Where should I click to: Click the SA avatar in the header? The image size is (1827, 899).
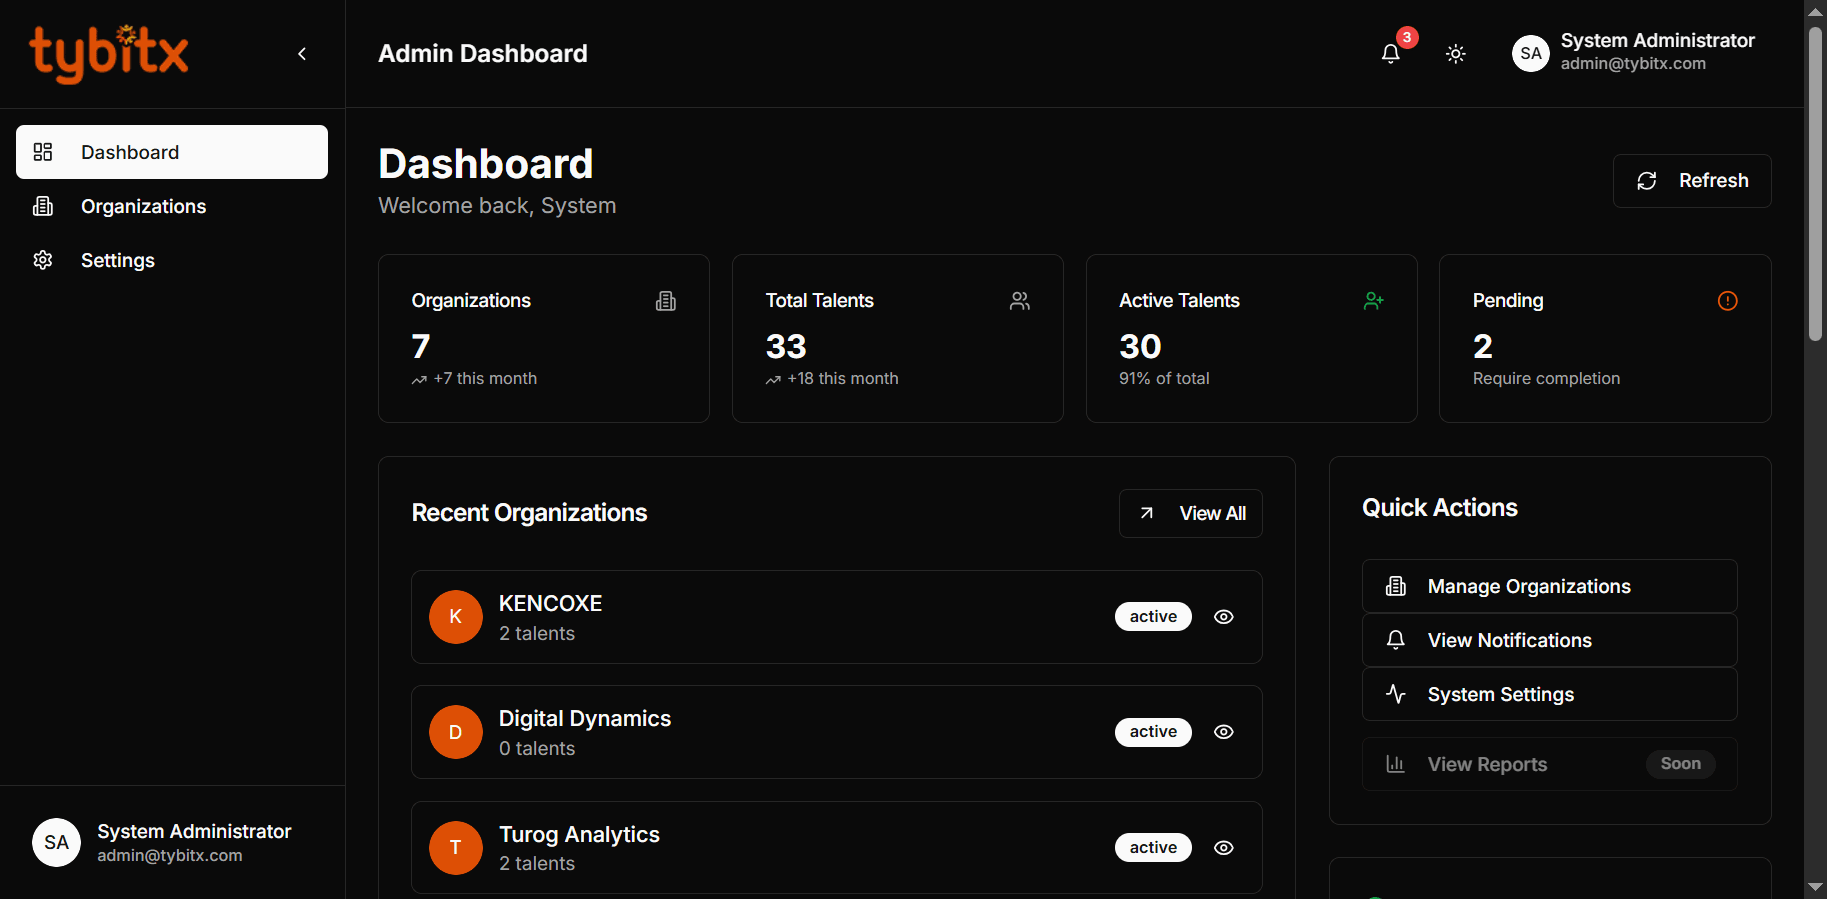1531,54
